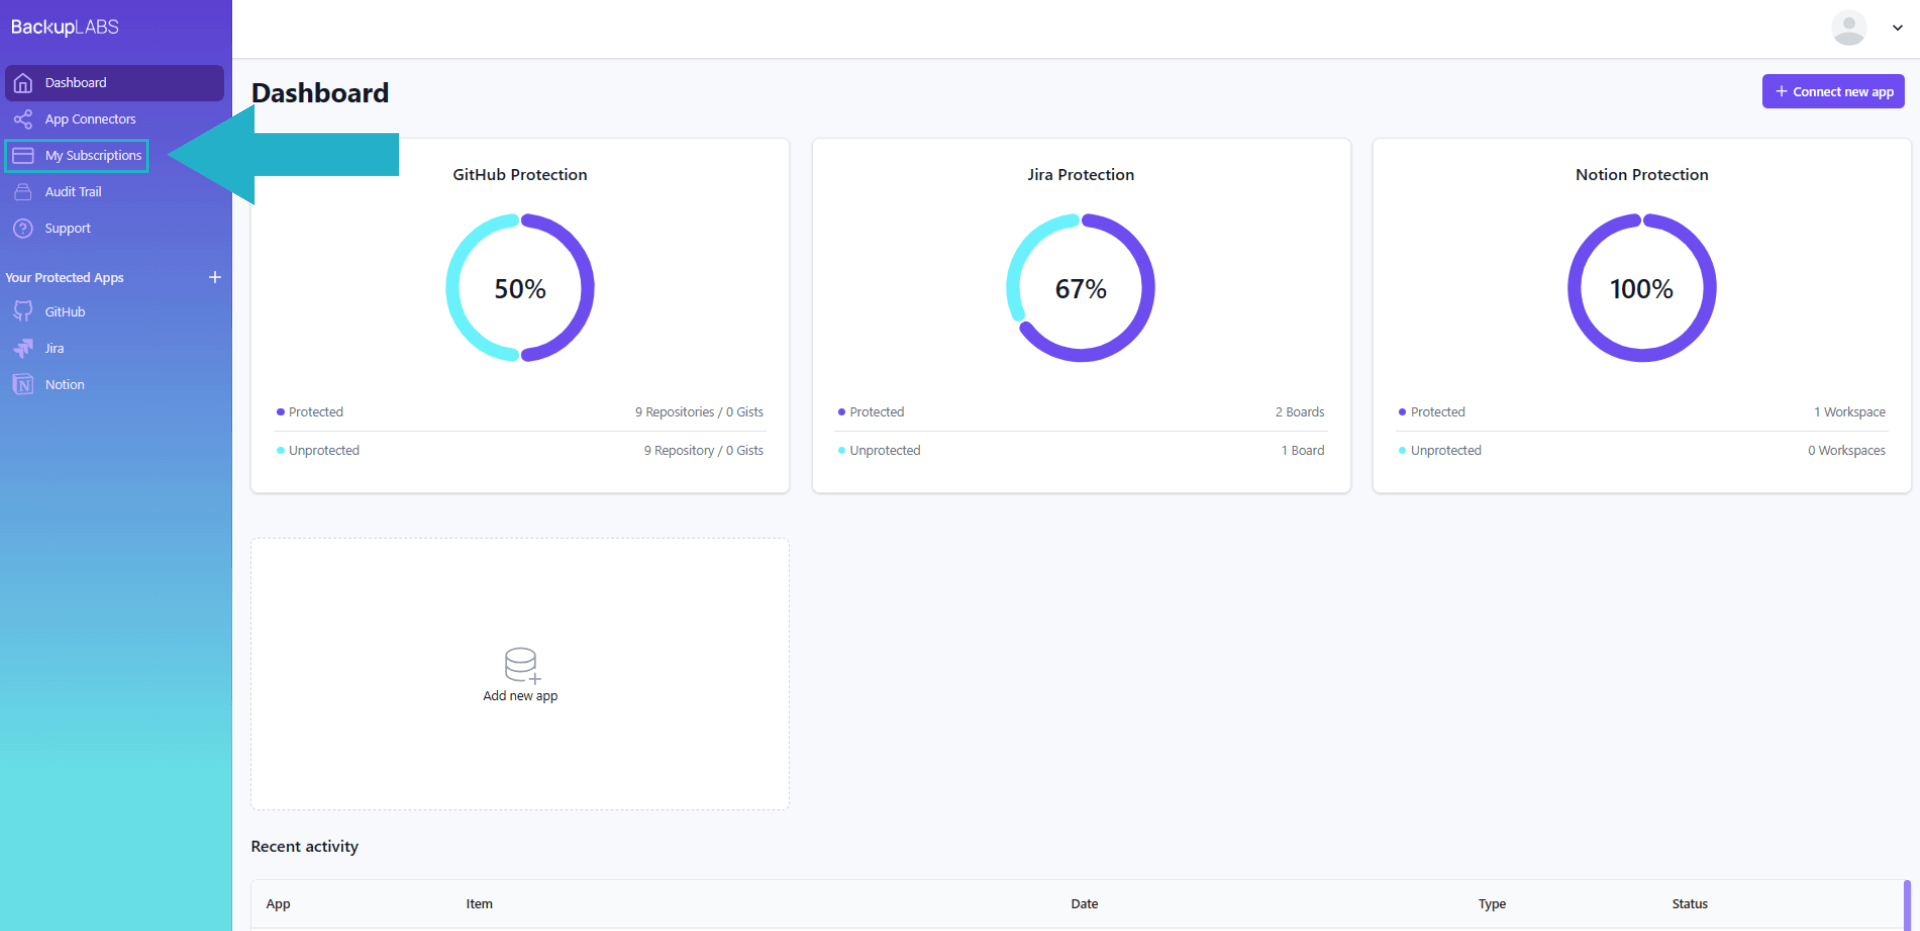
Task: Click the Unprotected label in the Jira card
Action: tap(885, 451)
